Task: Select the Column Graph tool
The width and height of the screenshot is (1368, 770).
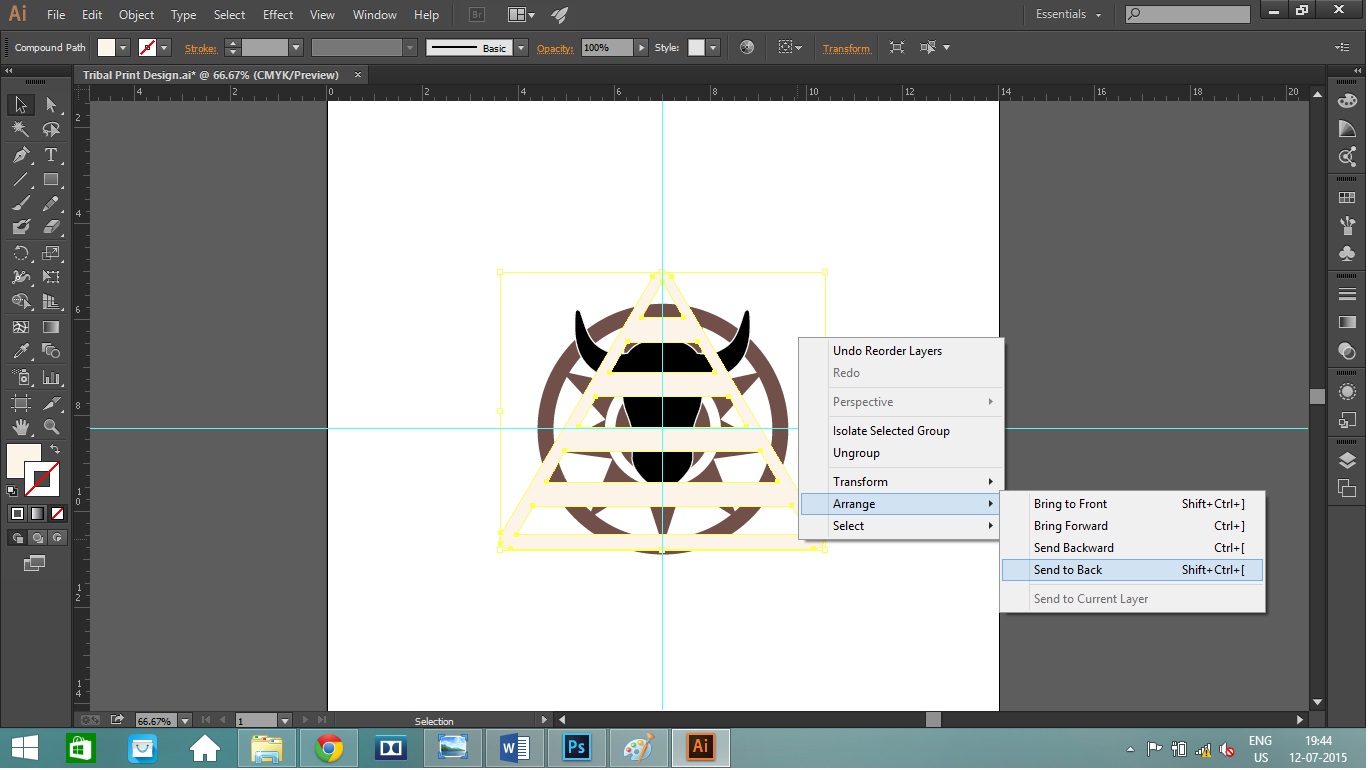Action: pos(51,378)
